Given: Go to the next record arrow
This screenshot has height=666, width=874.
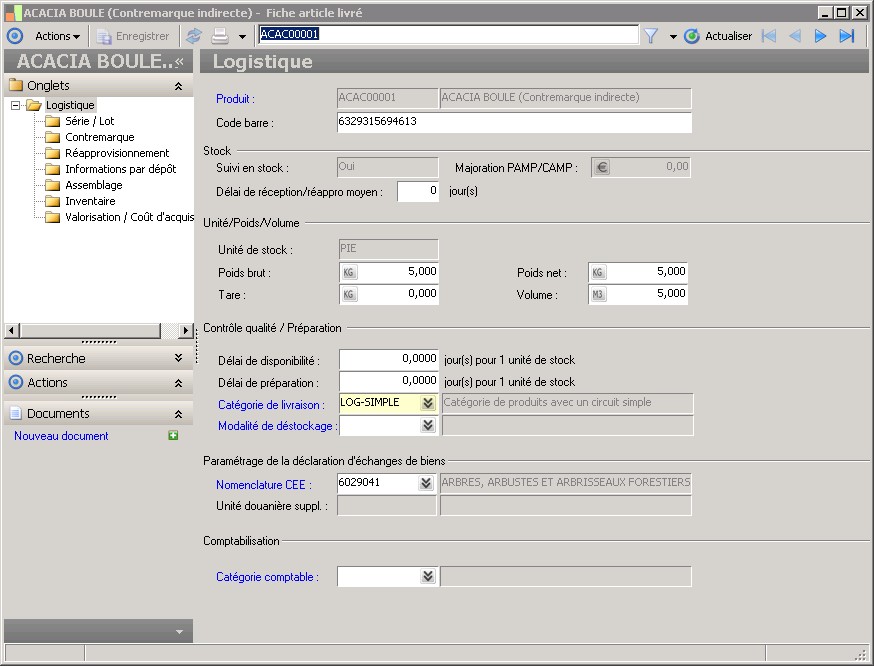Looking at the screenshot, I should (821, 36).
